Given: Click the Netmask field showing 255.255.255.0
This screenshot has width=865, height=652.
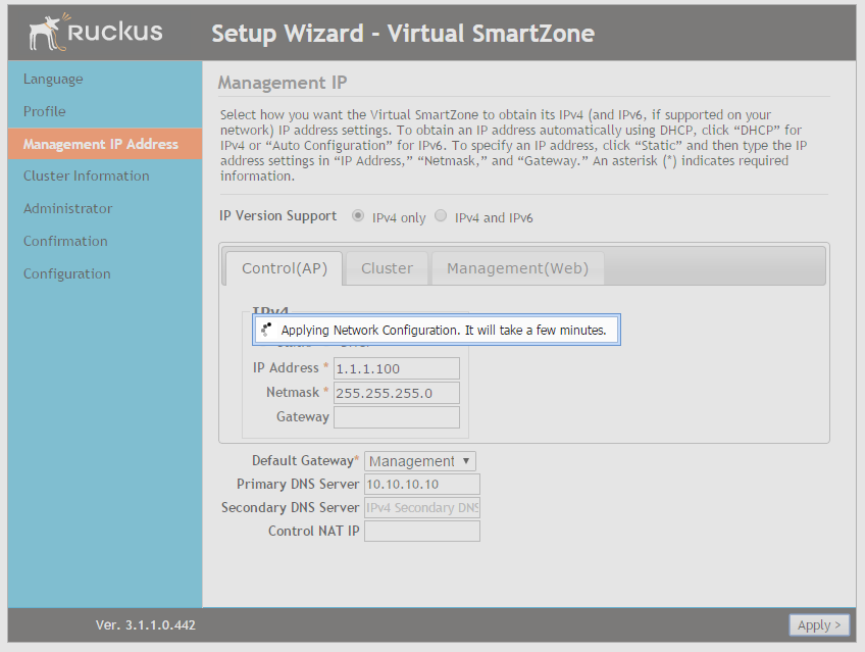Looking at the screenshot, I should (x=397, y=393).
